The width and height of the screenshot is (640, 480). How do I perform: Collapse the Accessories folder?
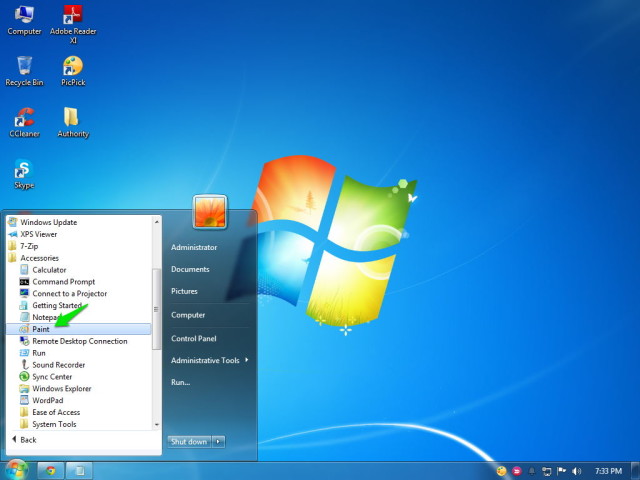click(x=39, y=258)
